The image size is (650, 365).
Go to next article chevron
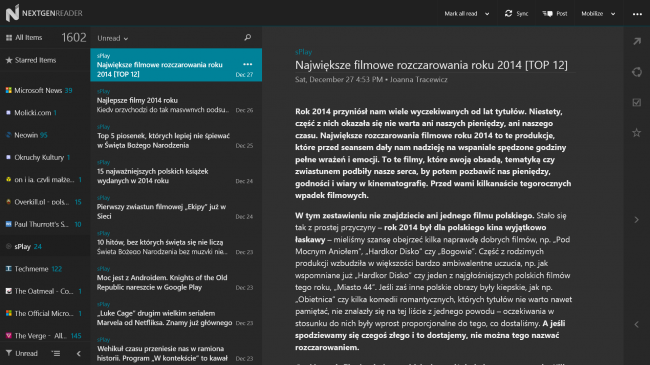(x=637, y=220)
